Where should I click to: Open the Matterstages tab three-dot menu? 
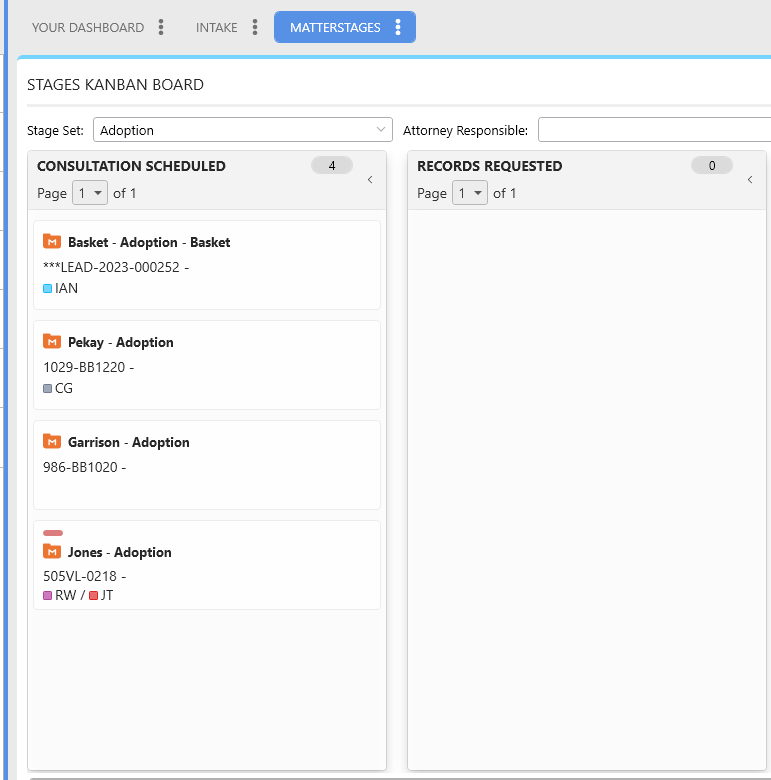(x=398, y=28)
